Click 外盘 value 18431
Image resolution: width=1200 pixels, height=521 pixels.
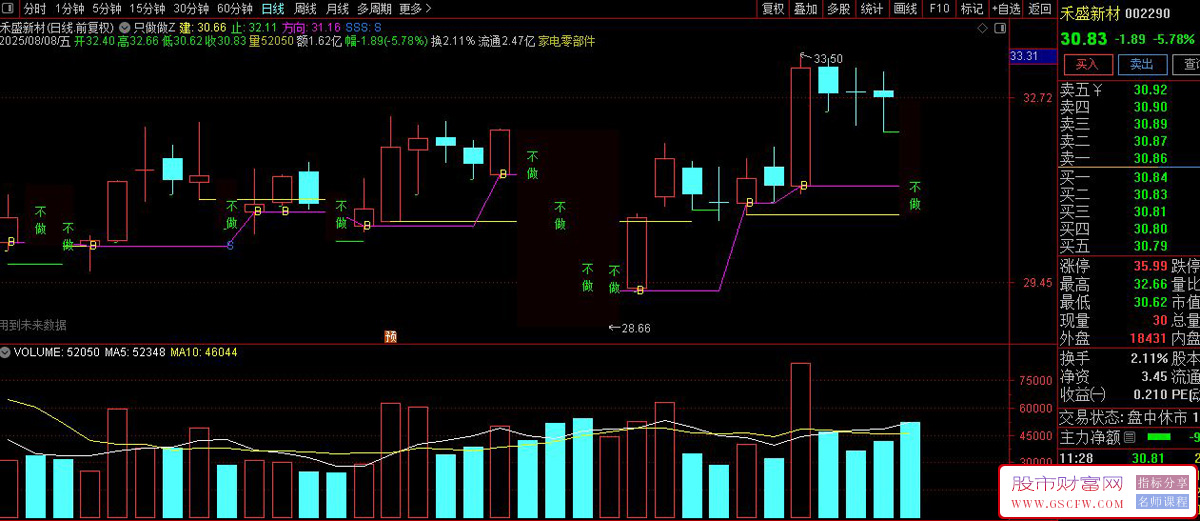pyautogui.click(x=1147, y=338)
